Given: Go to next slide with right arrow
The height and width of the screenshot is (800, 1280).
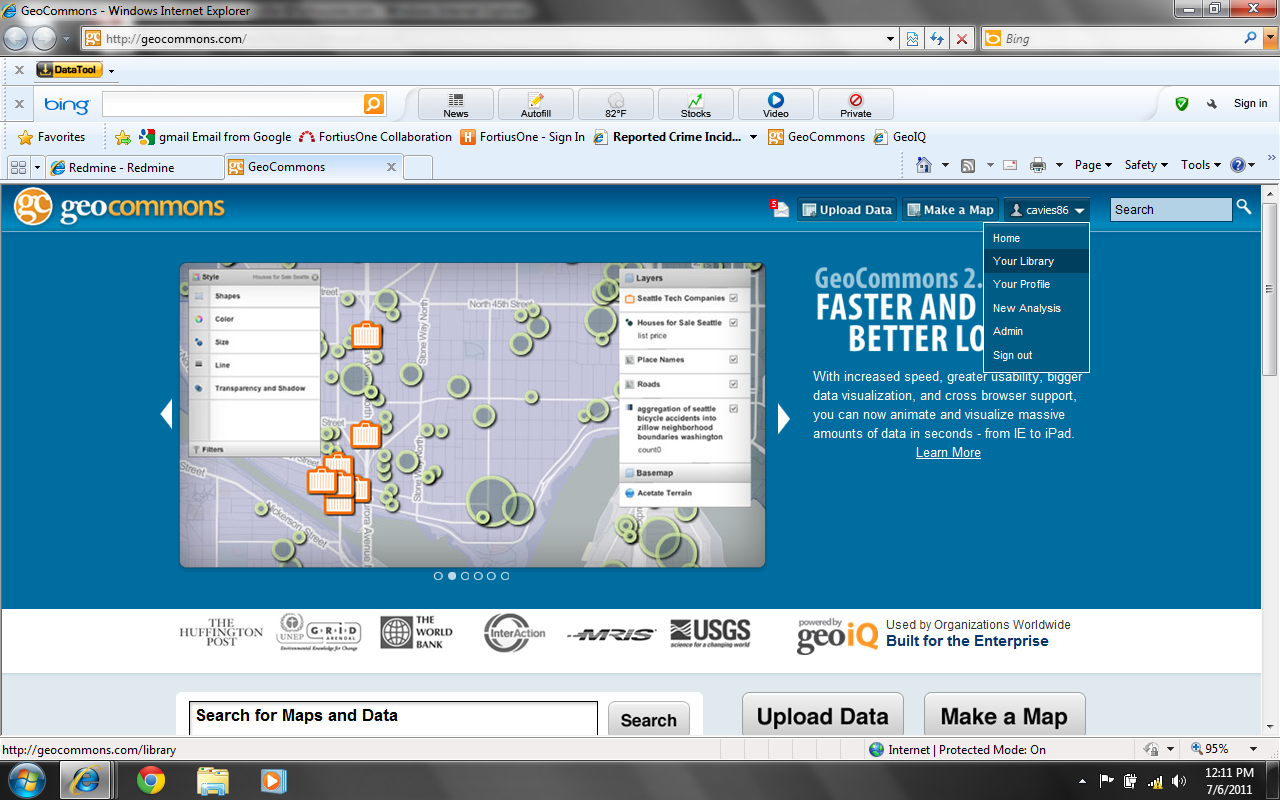Looking at the screenshot, I should click(784, 418).
